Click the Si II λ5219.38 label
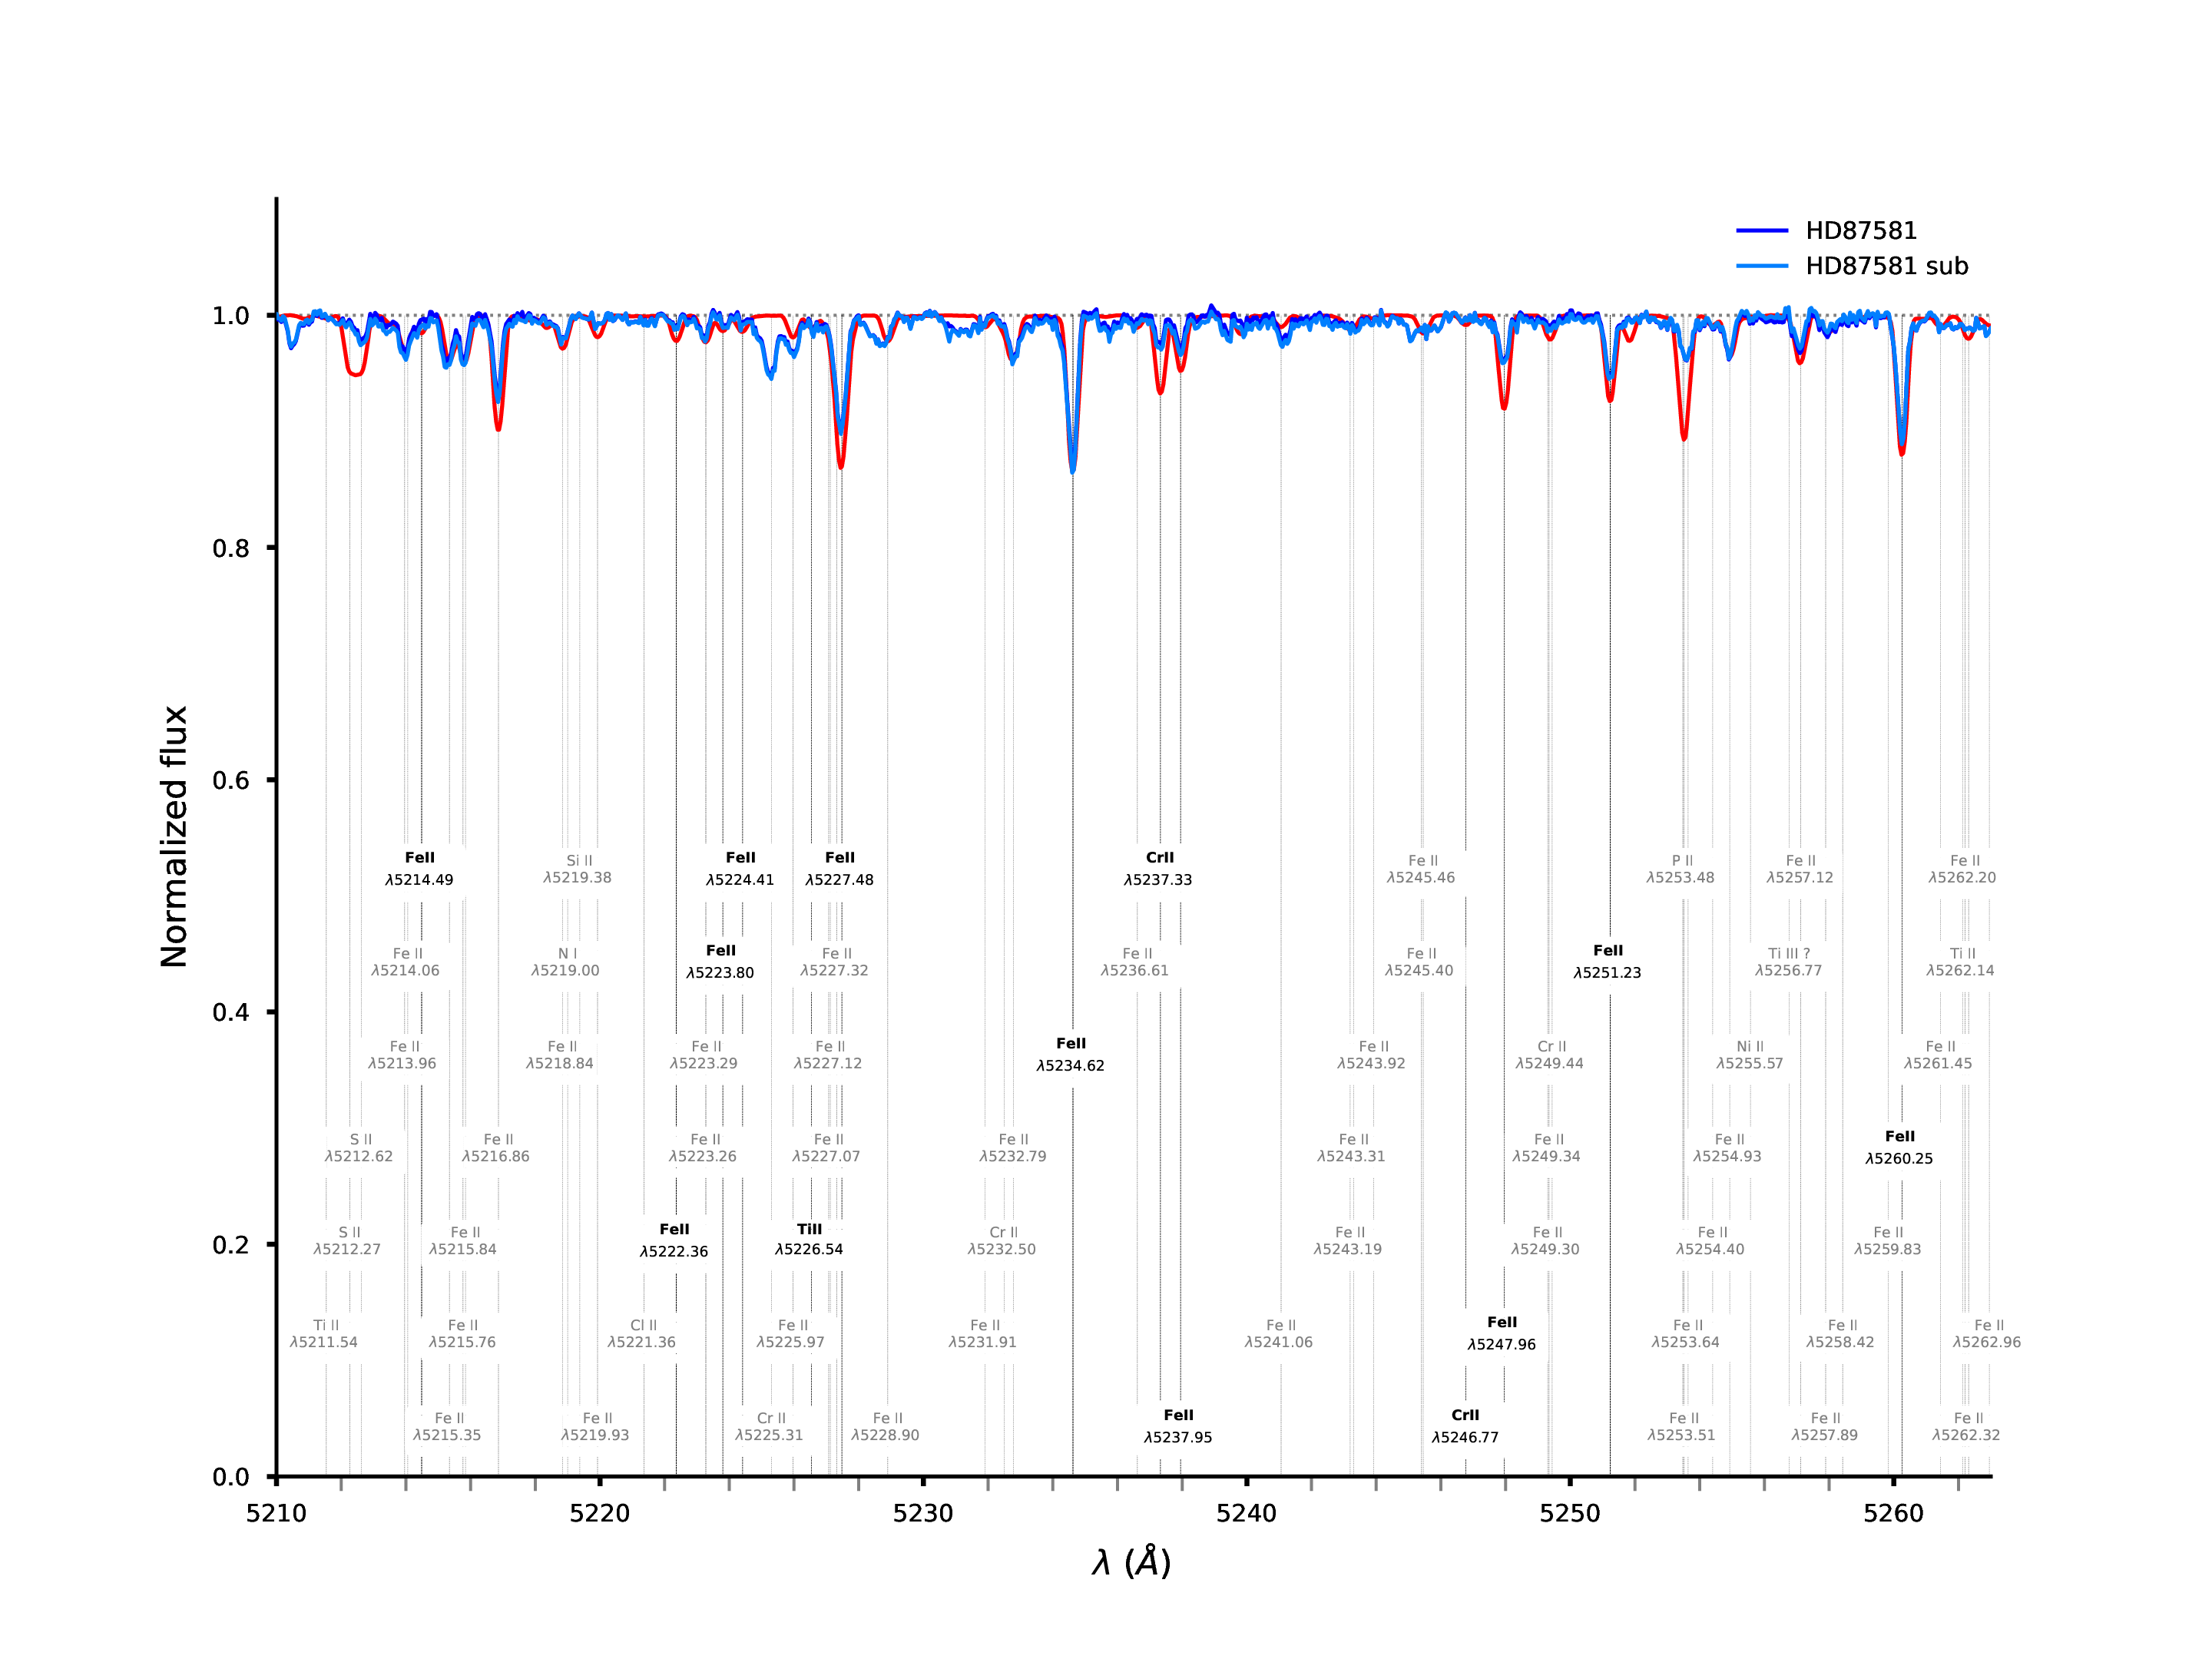The image size is (2212, 1659). click(578, 869)
